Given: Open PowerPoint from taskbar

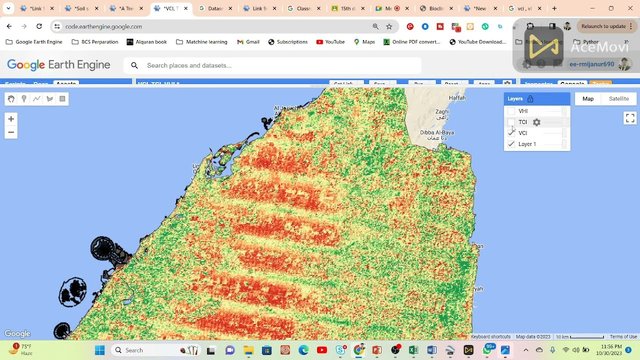Looking at the screenshot, I should tap(376, 350).
